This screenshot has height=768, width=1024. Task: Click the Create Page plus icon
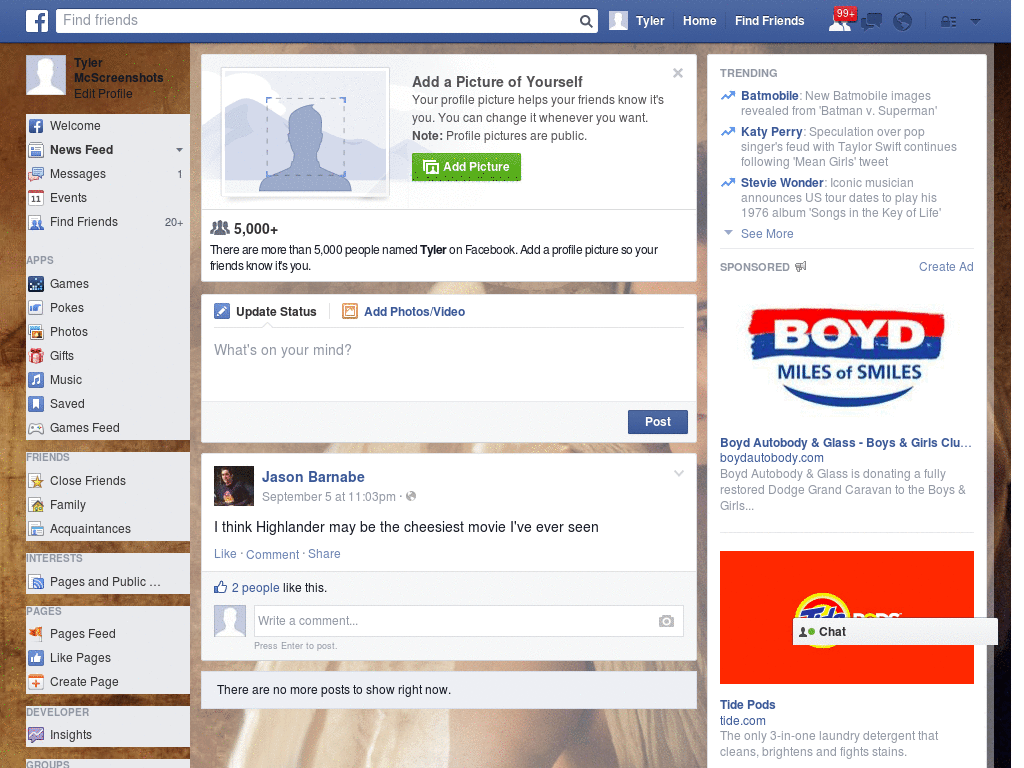point(36,682)
